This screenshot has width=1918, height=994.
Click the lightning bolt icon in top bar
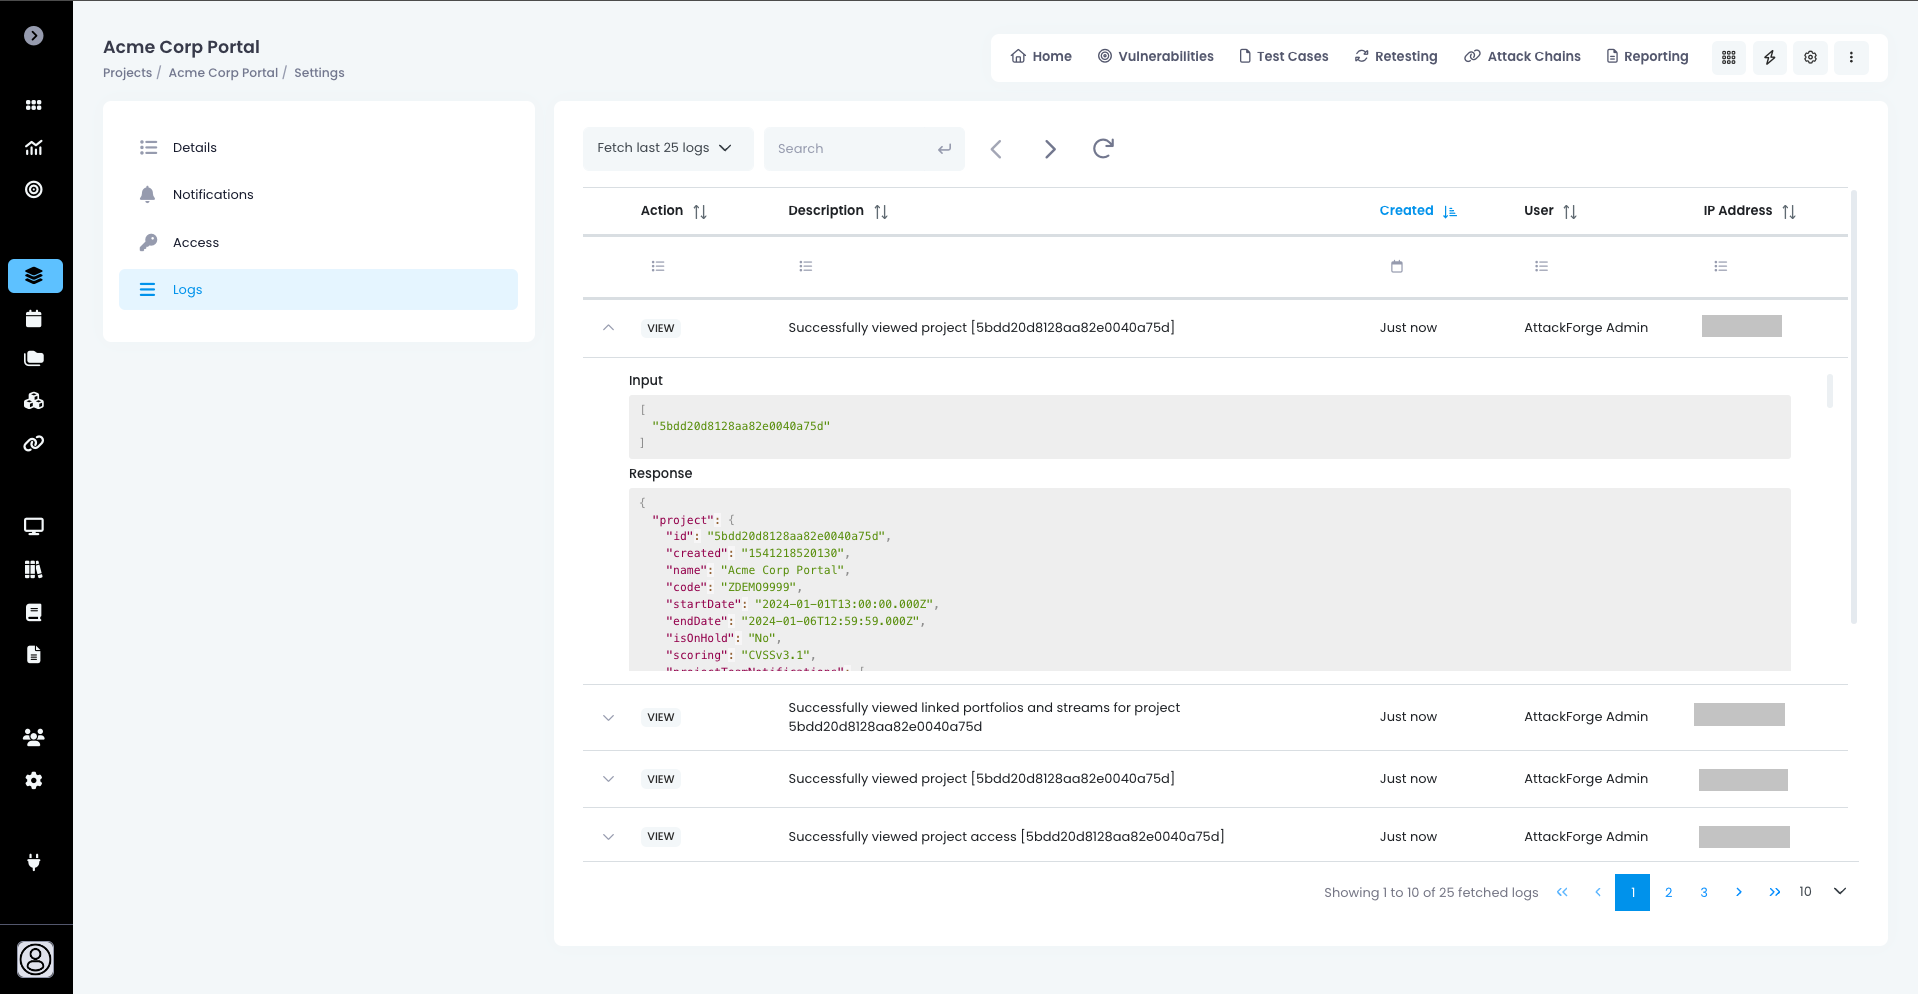1769,57
